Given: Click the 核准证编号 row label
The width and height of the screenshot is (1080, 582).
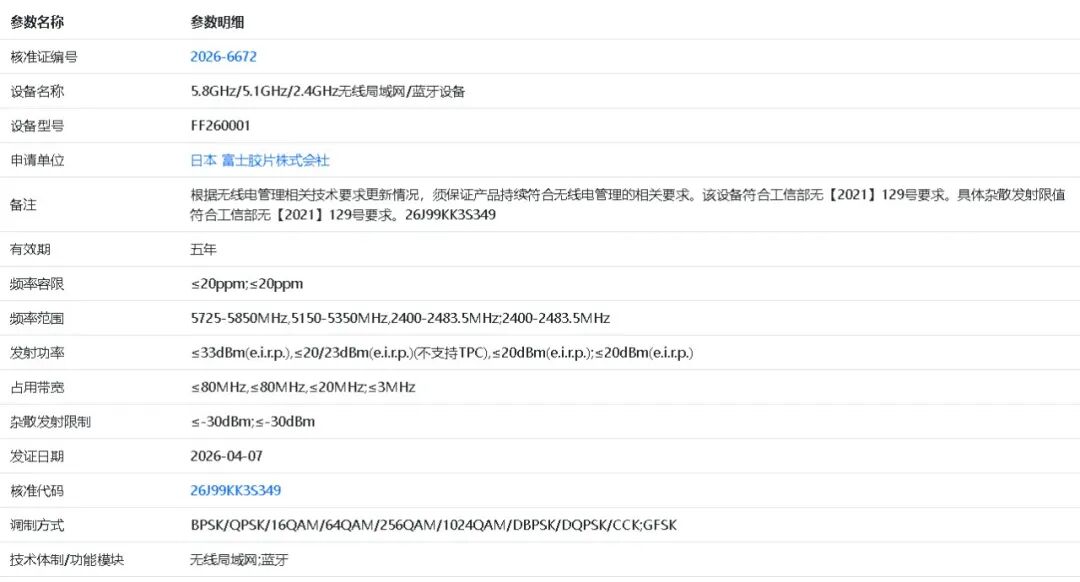Looking at the screenshot, I should pos(43,56).
